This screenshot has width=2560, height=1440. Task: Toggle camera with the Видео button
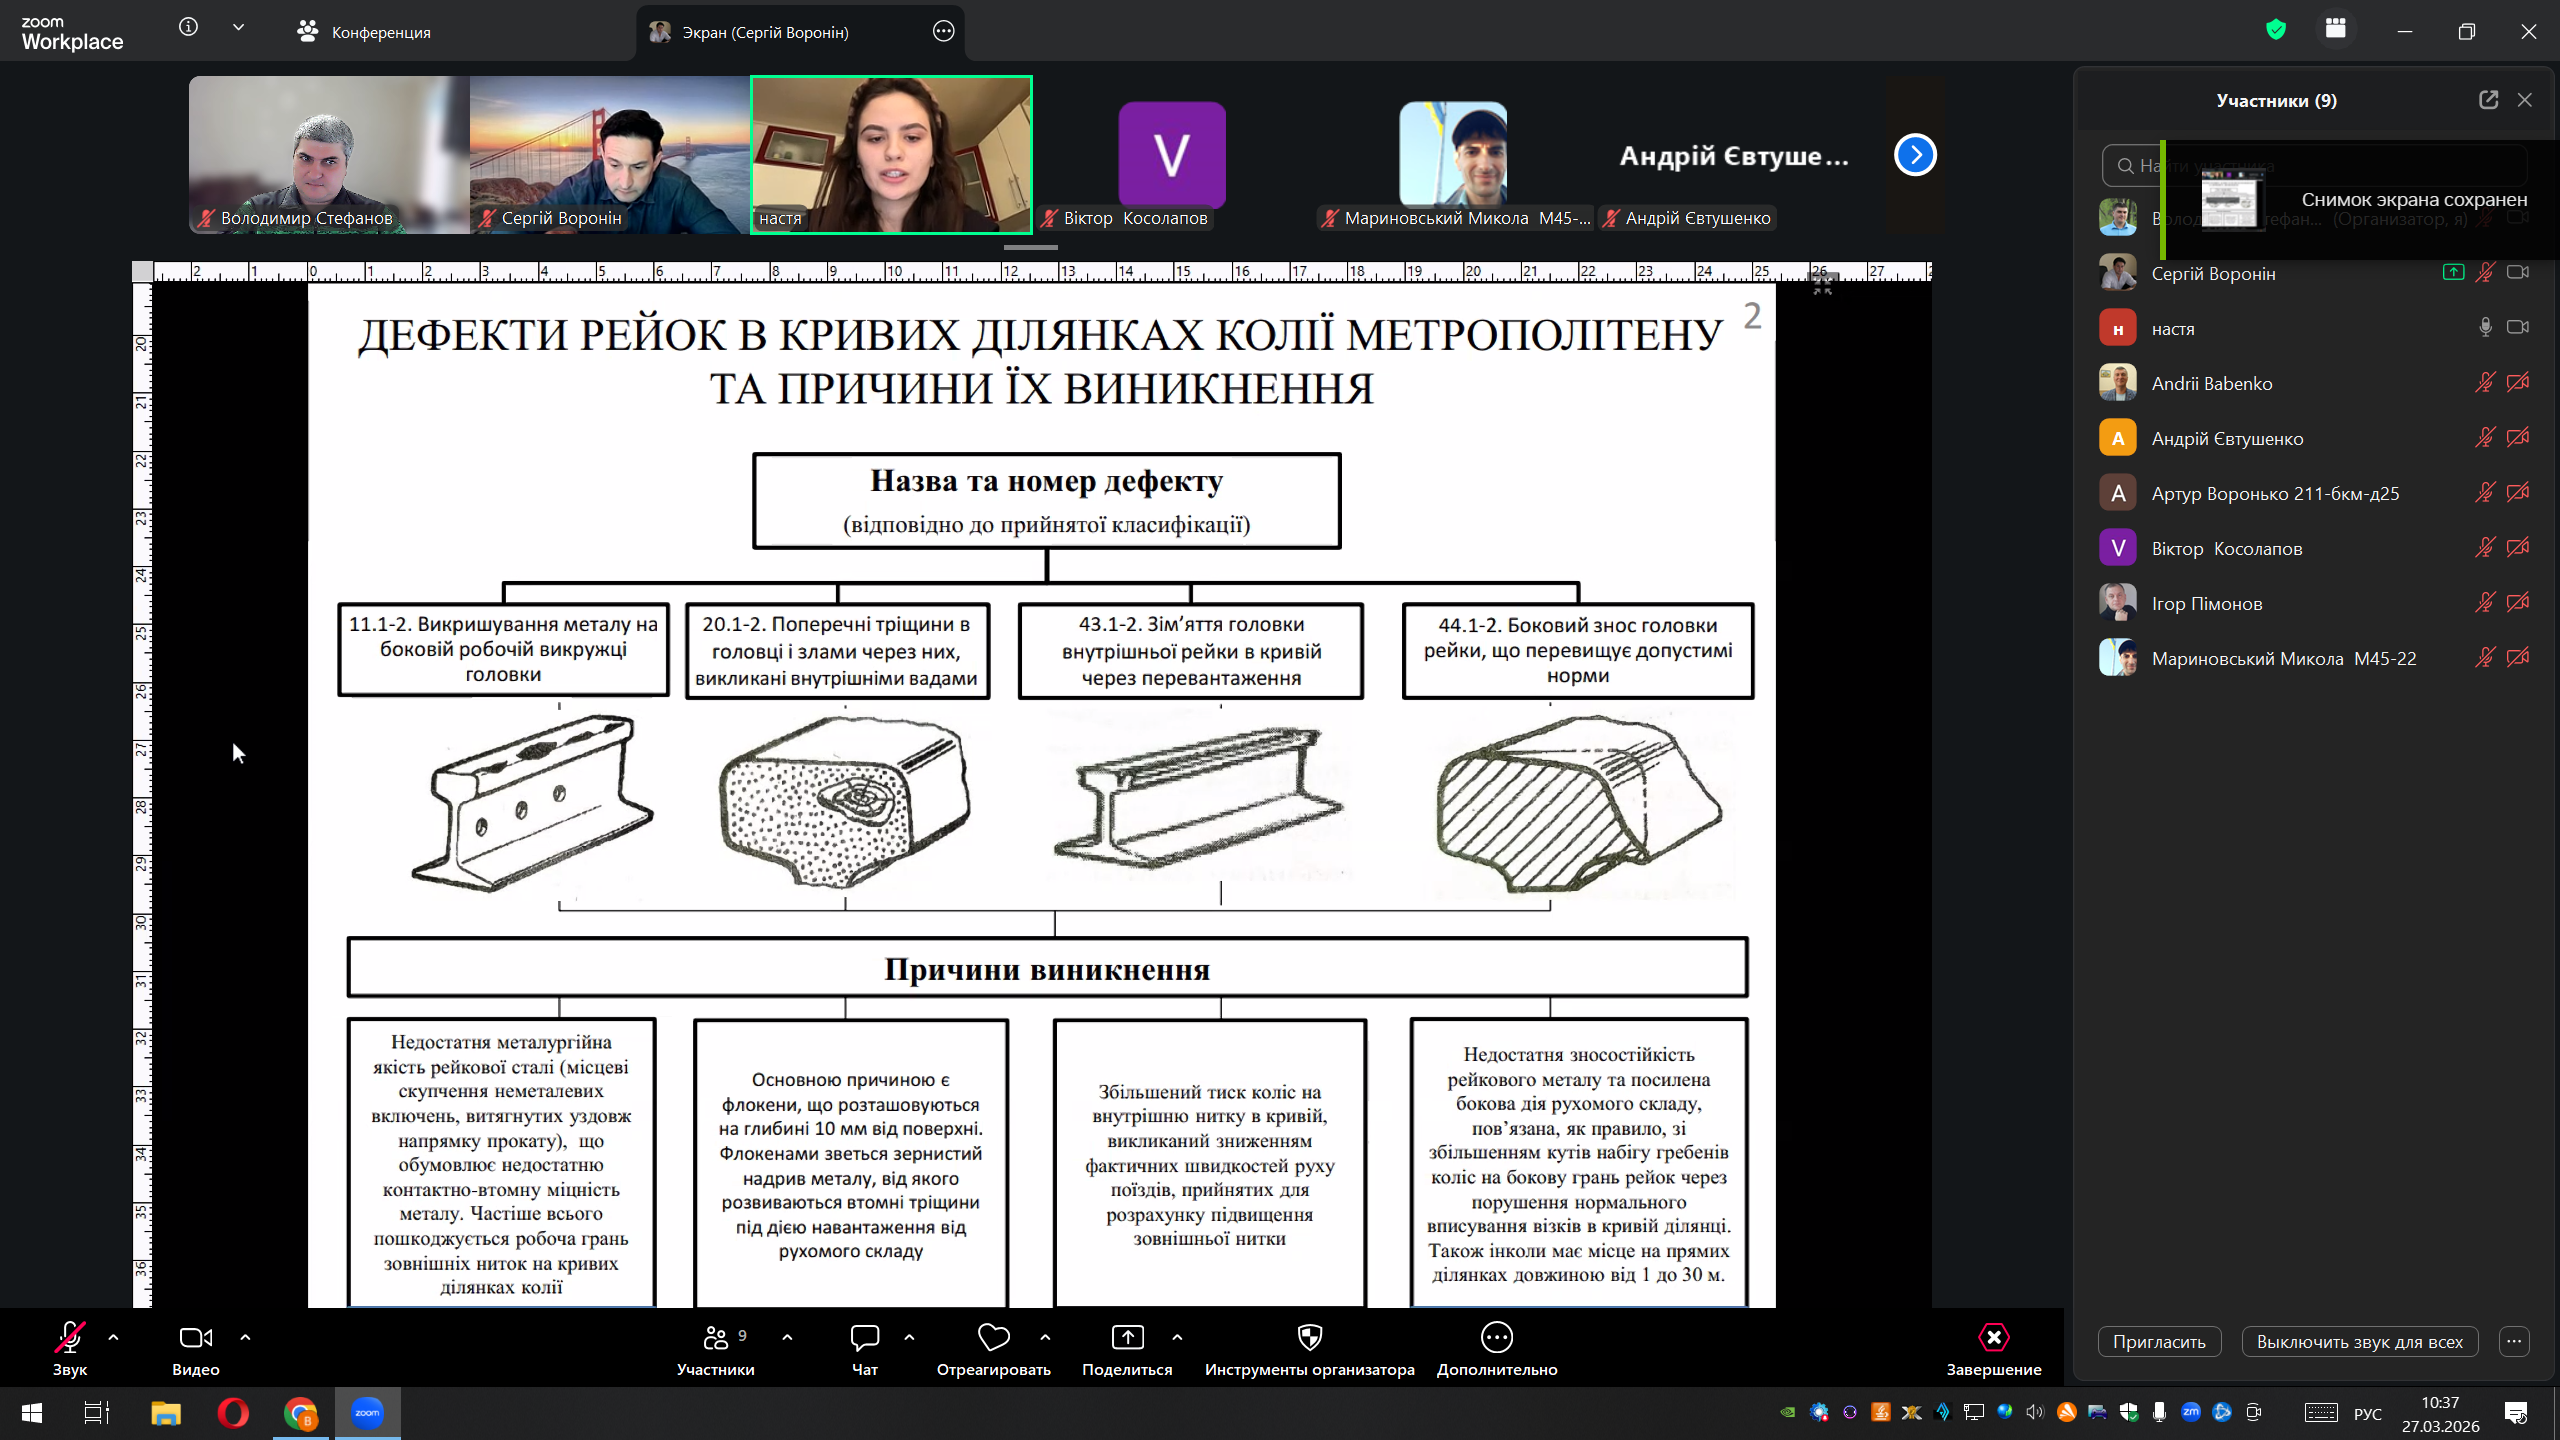click(x=195, y=1338)
